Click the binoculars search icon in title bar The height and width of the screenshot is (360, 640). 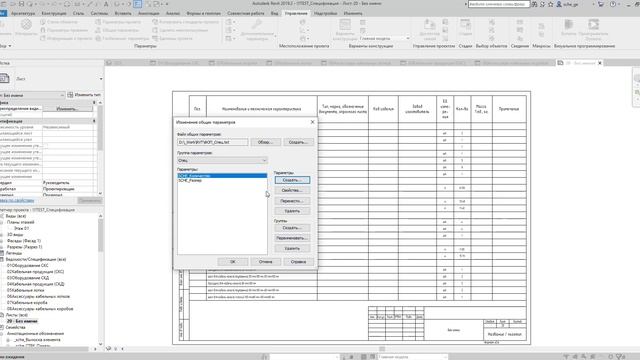point(534,4)
